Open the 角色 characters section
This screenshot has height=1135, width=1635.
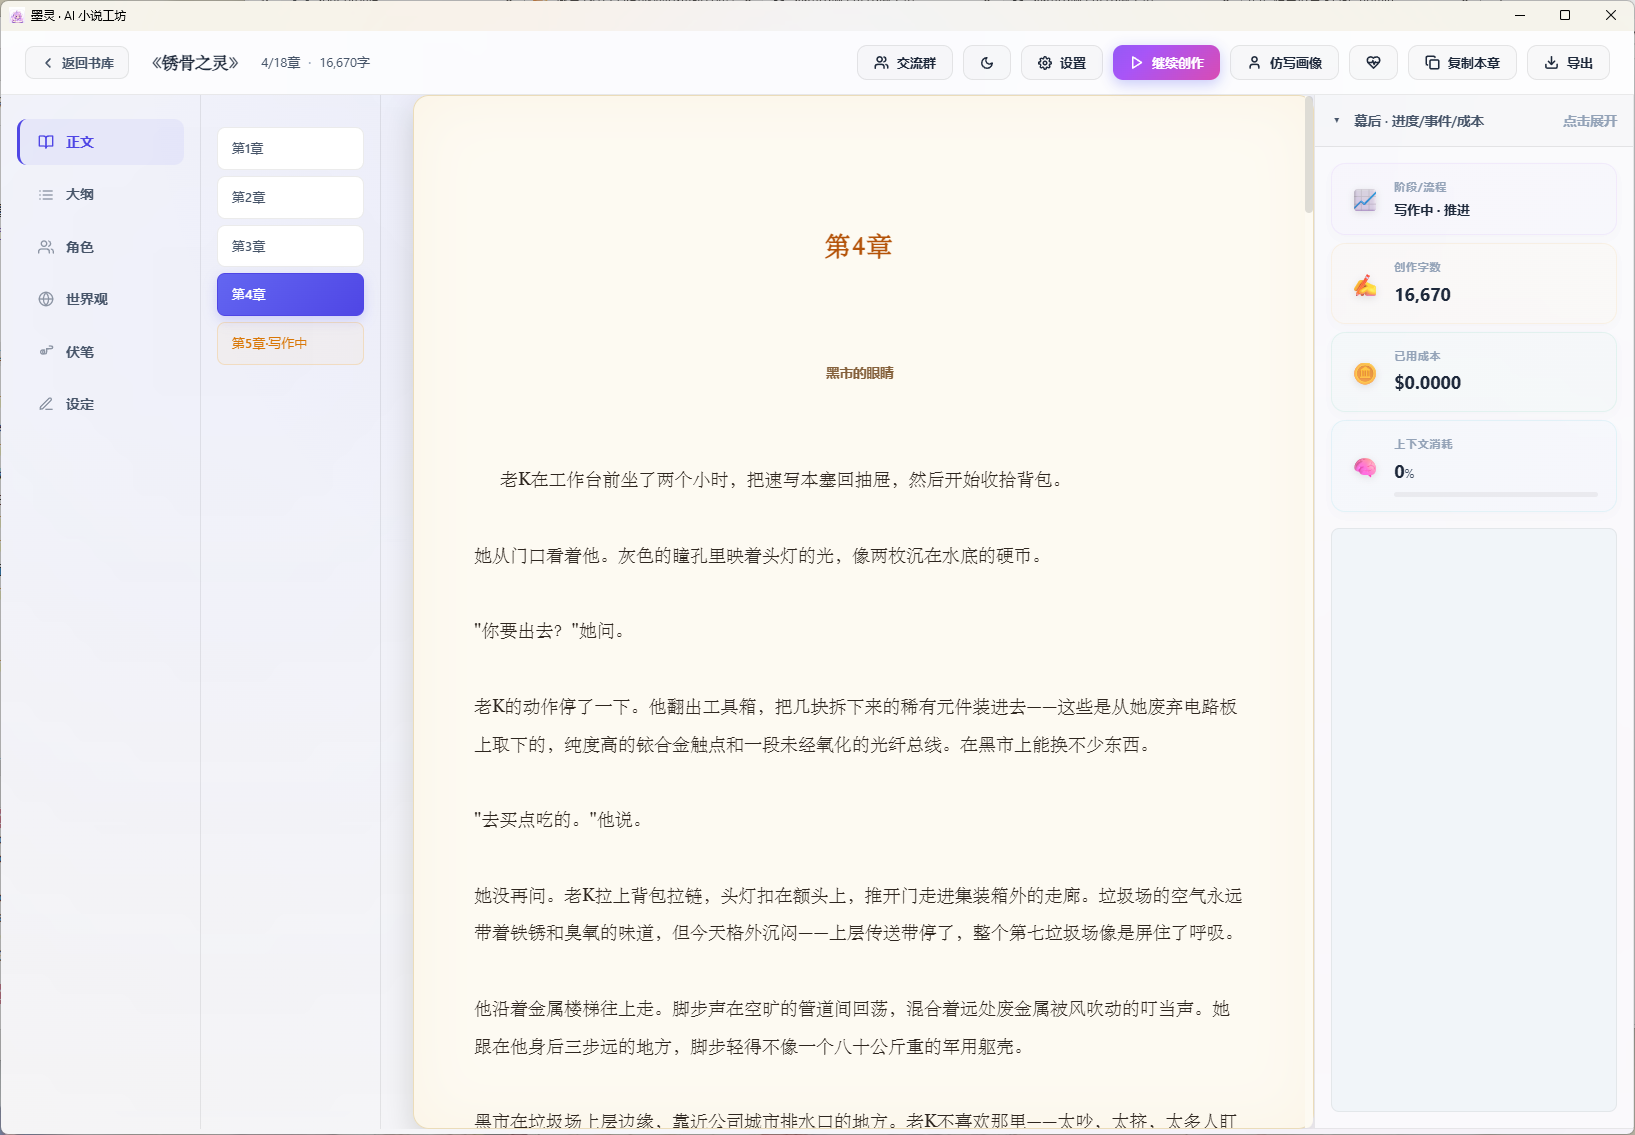[x=101, y=247]
